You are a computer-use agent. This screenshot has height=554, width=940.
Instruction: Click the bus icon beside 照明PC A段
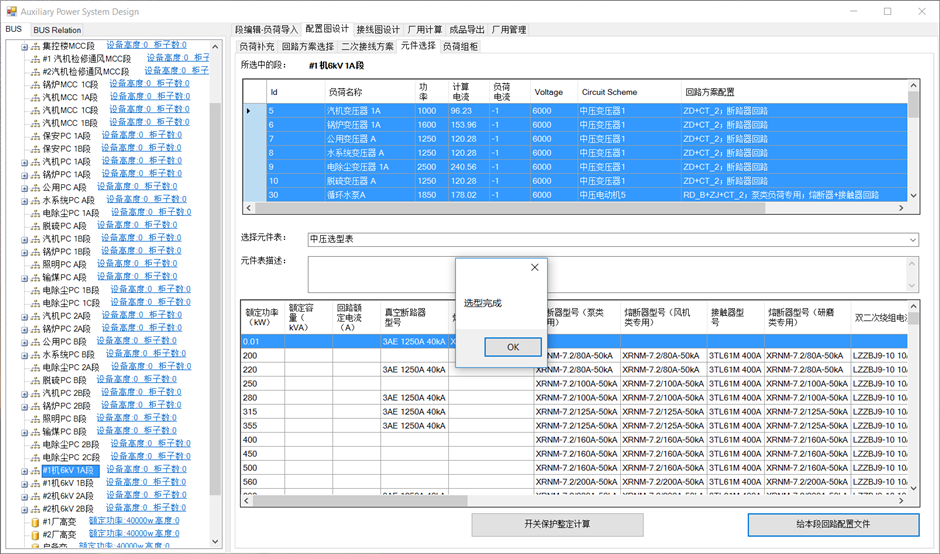pos(35,264)
